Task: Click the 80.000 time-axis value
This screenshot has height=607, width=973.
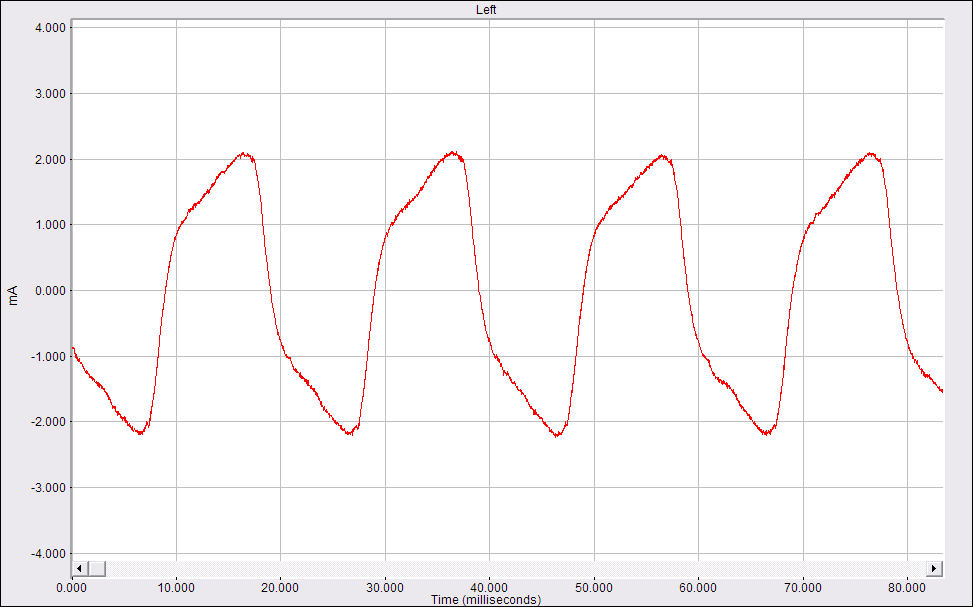Action: click(907, 588)
